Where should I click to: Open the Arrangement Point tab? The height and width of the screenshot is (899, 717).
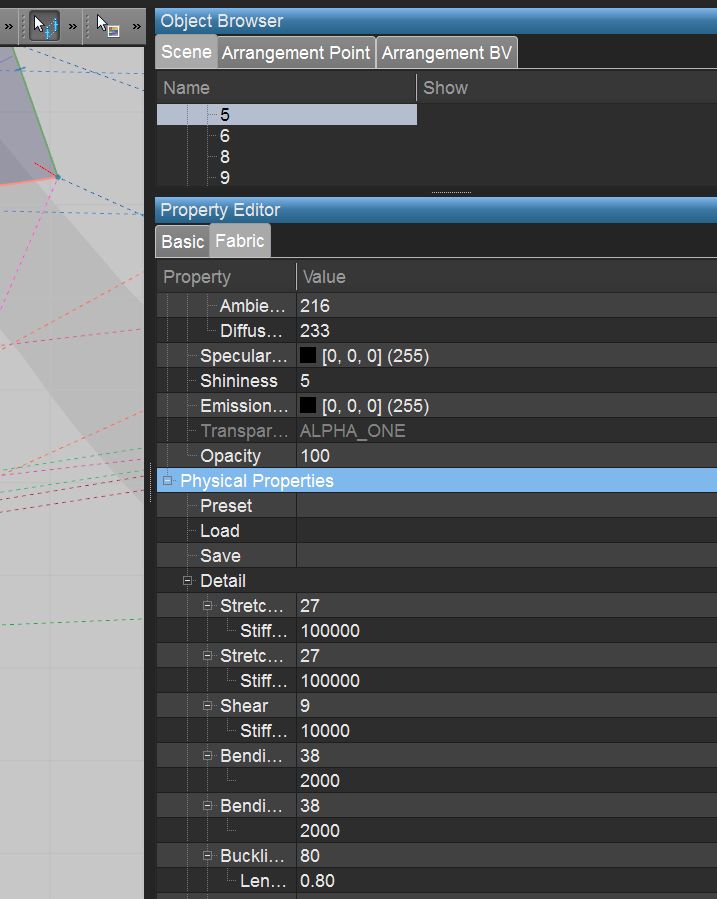coord(296,53)
